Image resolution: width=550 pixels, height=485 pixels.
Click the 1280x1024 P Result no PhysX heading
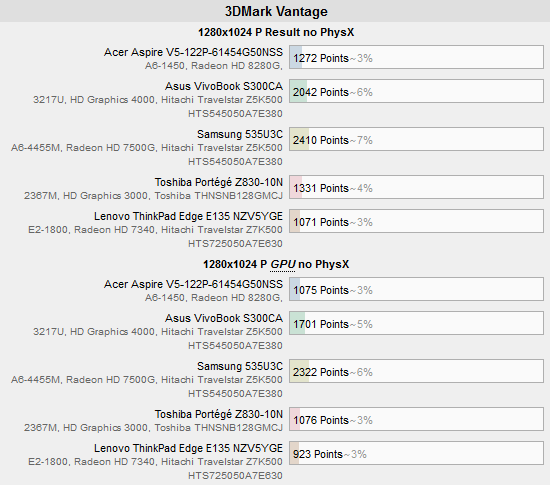pos(276,32)
